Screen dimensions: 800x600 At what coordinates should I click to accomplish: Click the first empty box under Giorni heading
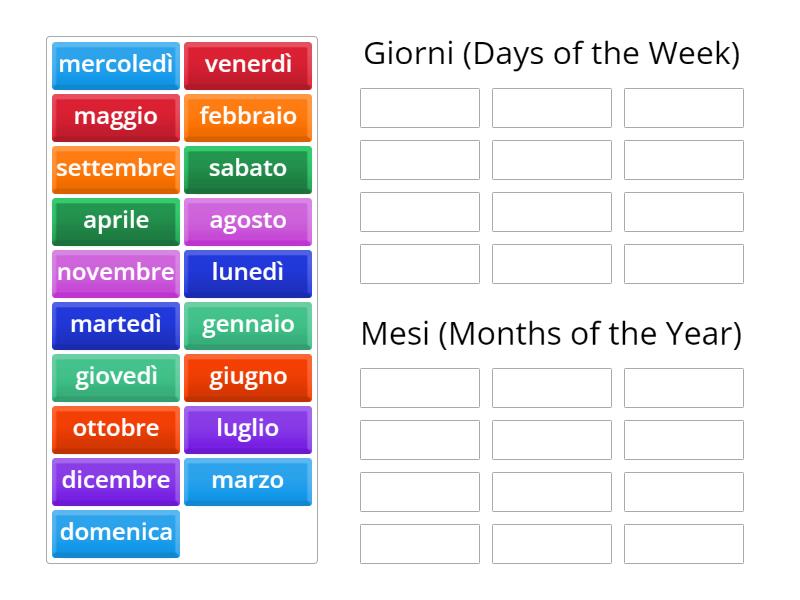coord(419,107)
